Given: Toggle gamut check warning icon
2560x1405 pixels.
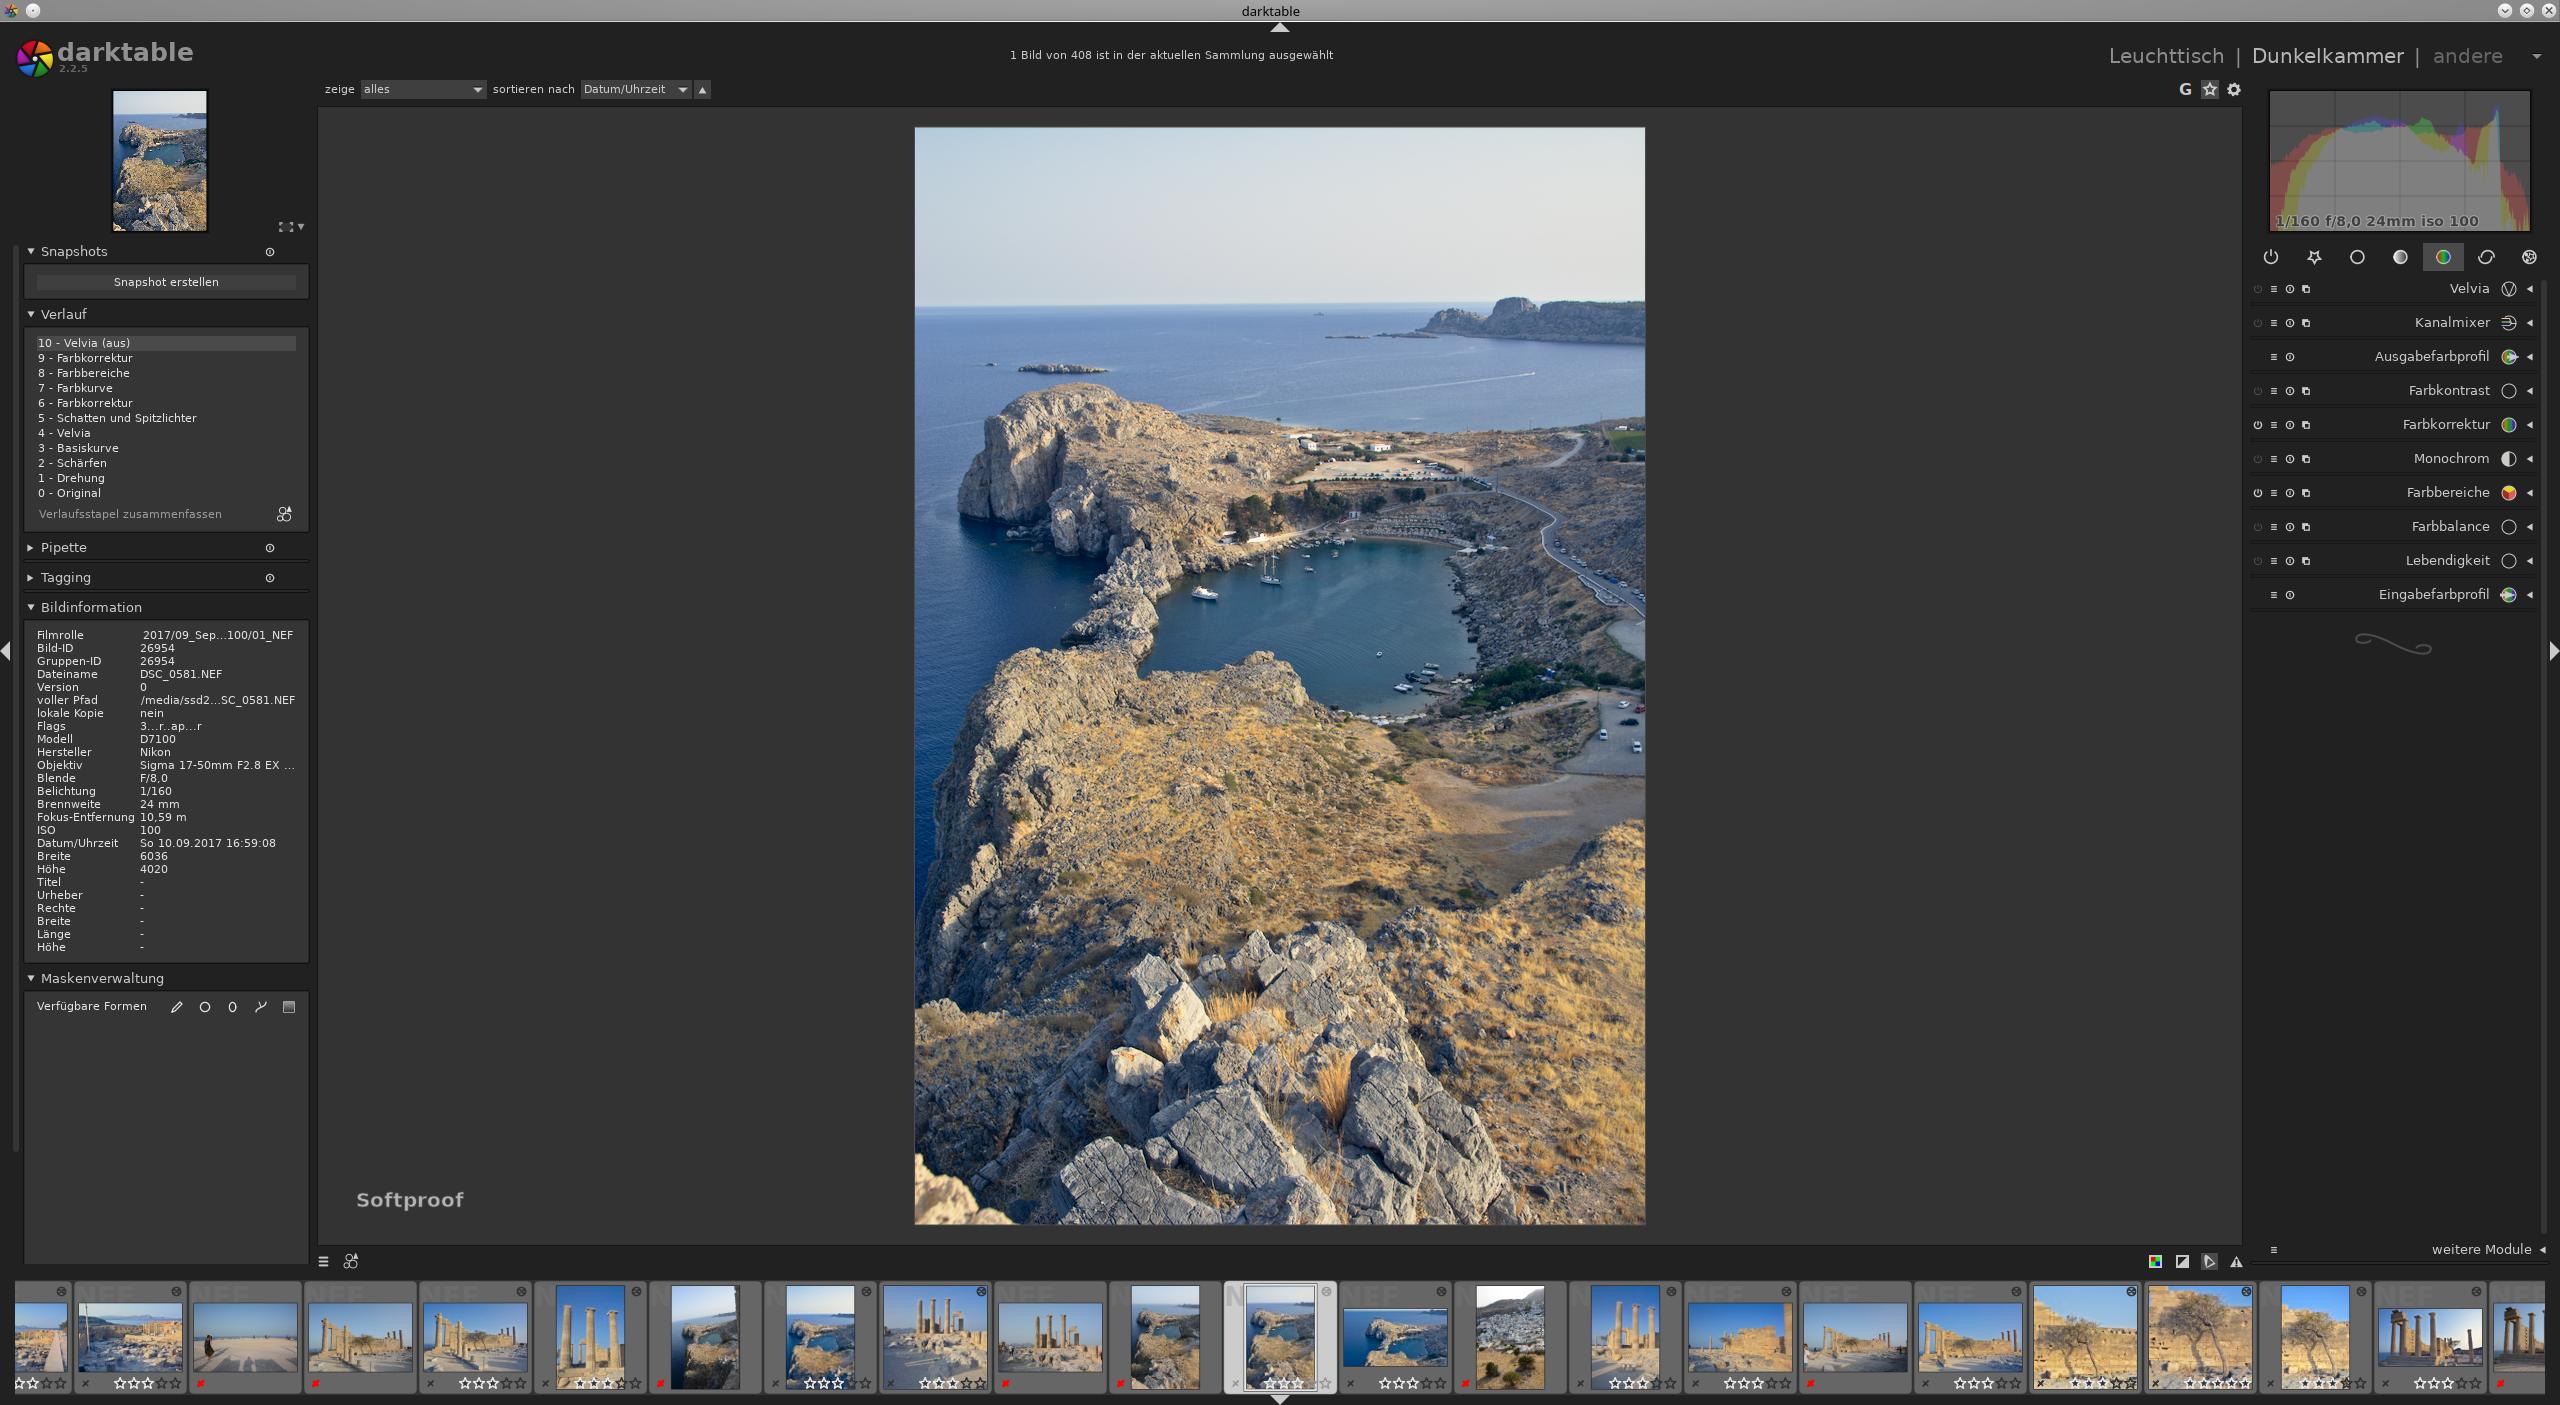Looking at the screenshot, I should pos(2236,1262).
